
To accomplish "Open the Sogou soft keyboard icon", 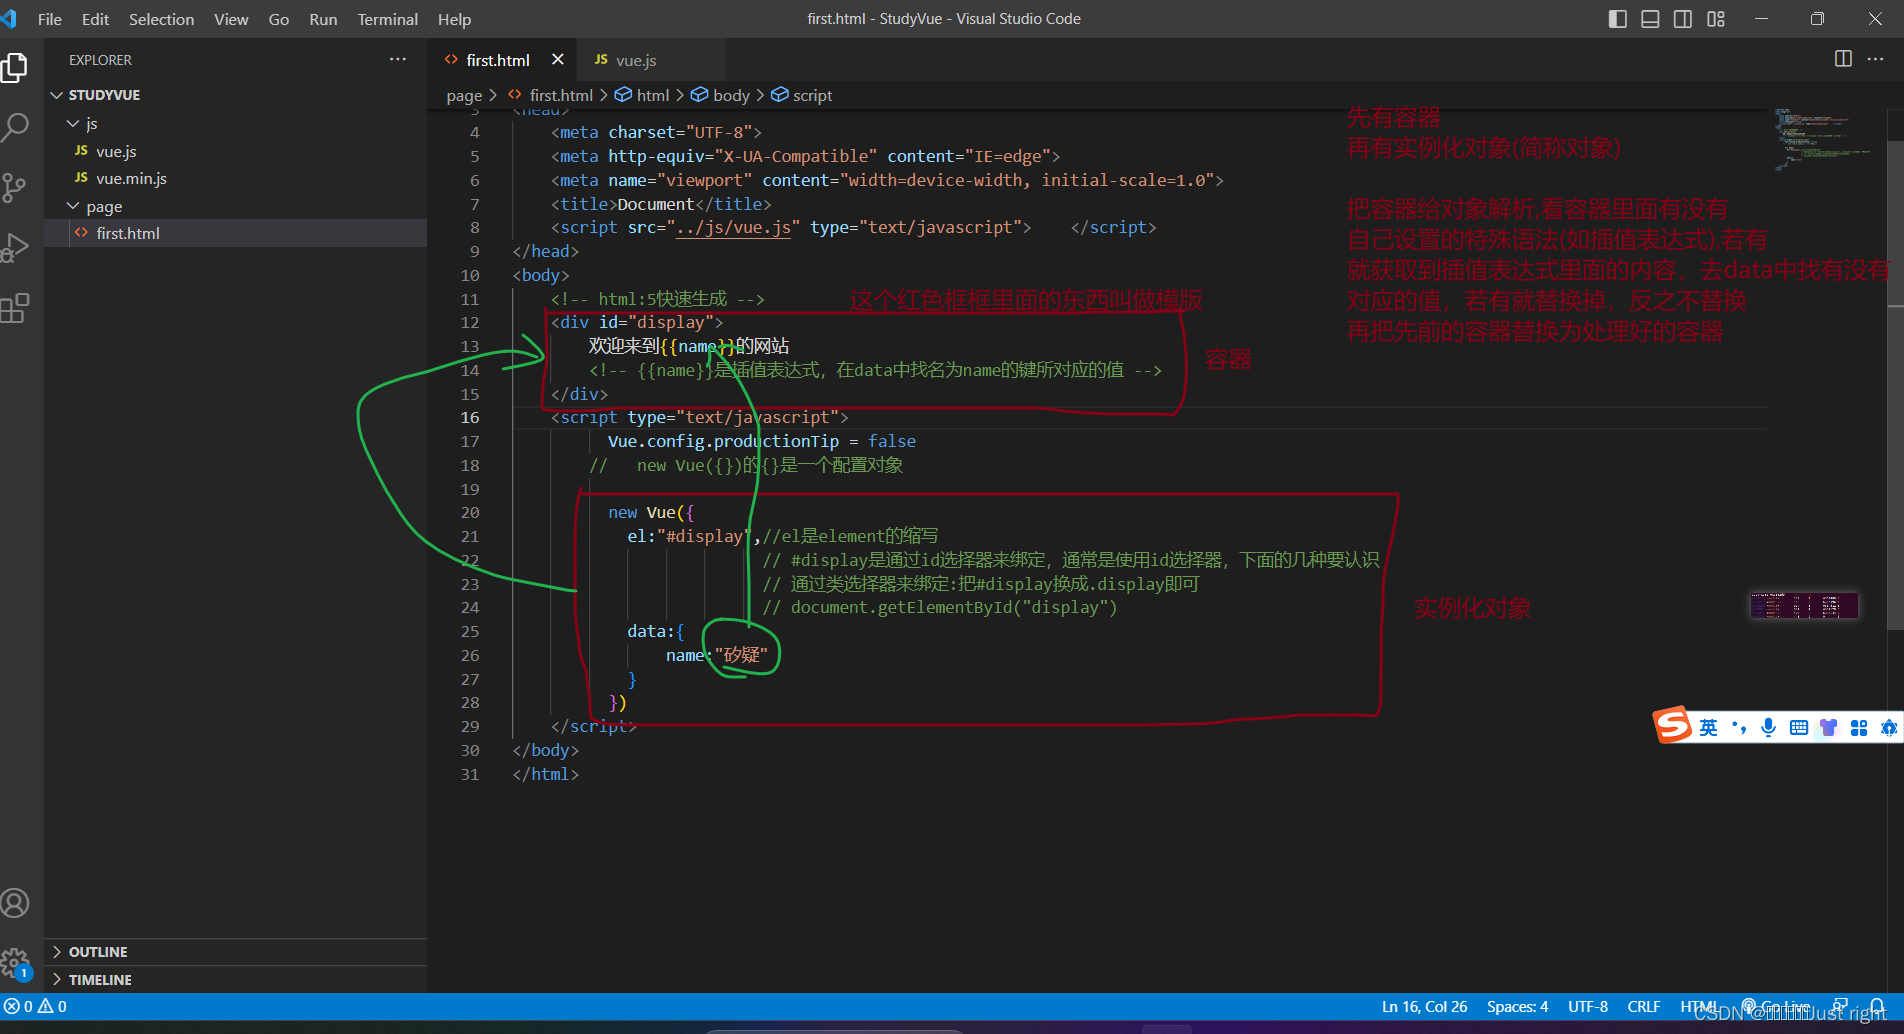I will coord(1798,727).
